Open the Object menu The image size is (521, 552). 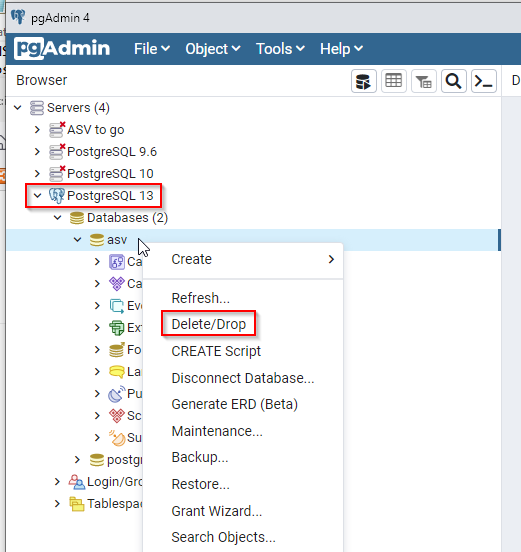click(x=213, y=49)
